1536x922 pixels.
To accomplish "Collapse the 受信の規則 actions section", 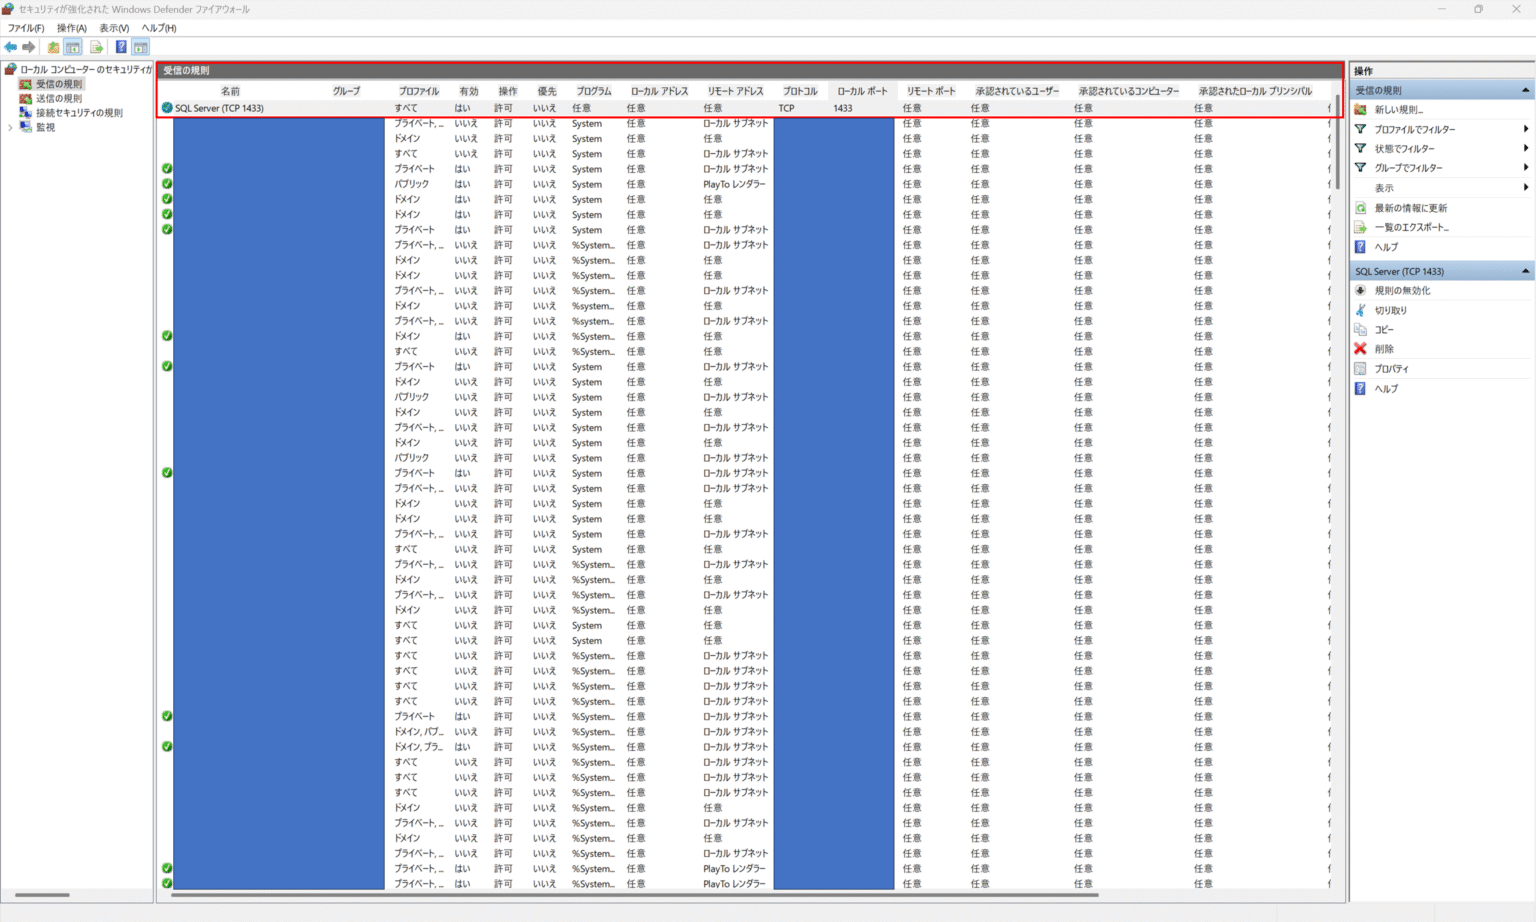I will 1524,89.
